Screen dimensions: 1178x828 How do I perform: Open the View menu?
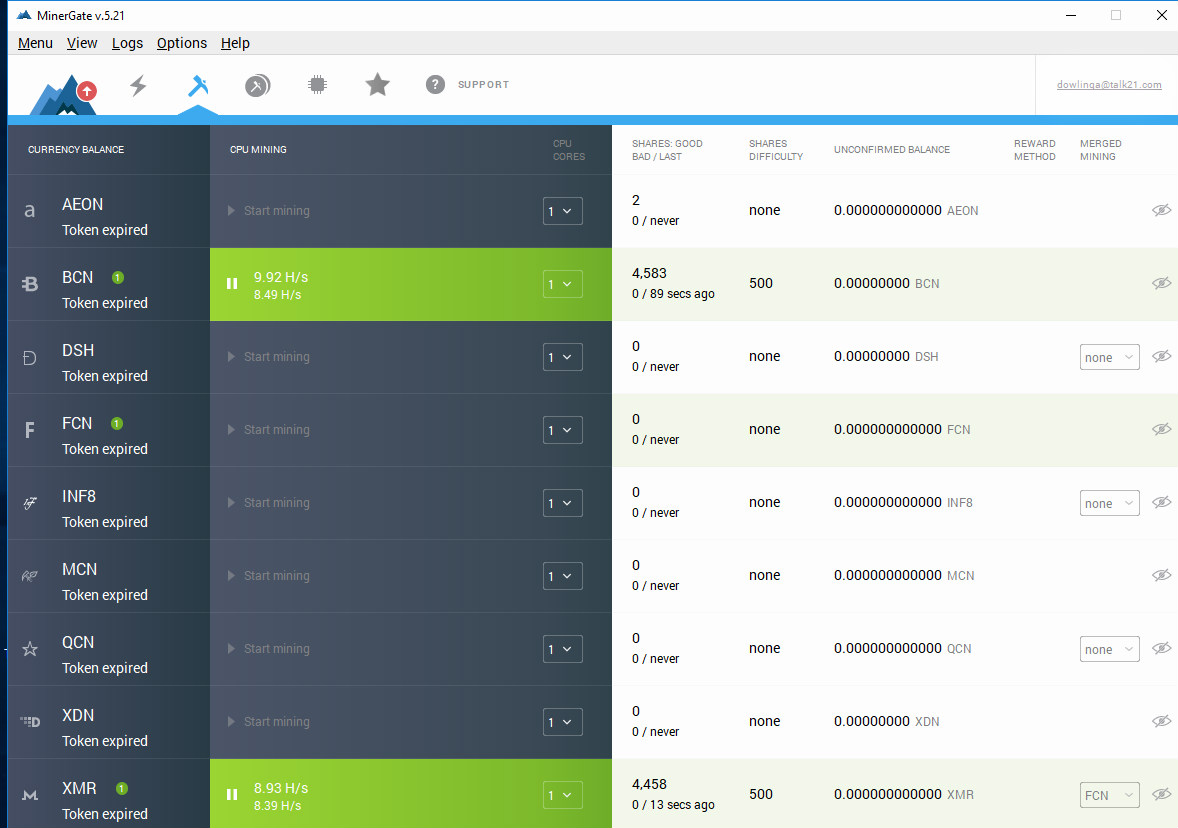tap(82, 43)
